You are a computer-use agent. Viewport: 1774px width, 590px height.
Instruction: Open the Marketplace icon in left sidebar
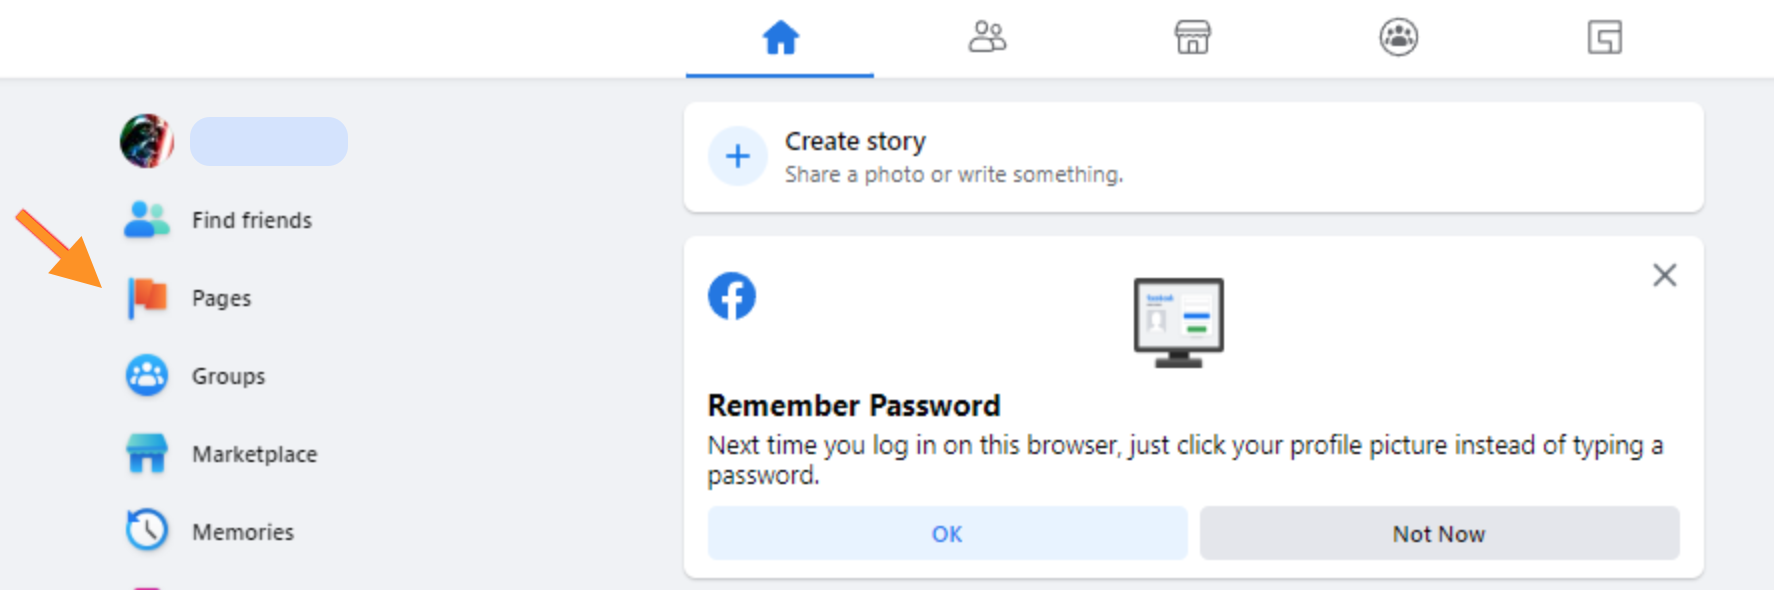tap(147, 453)
